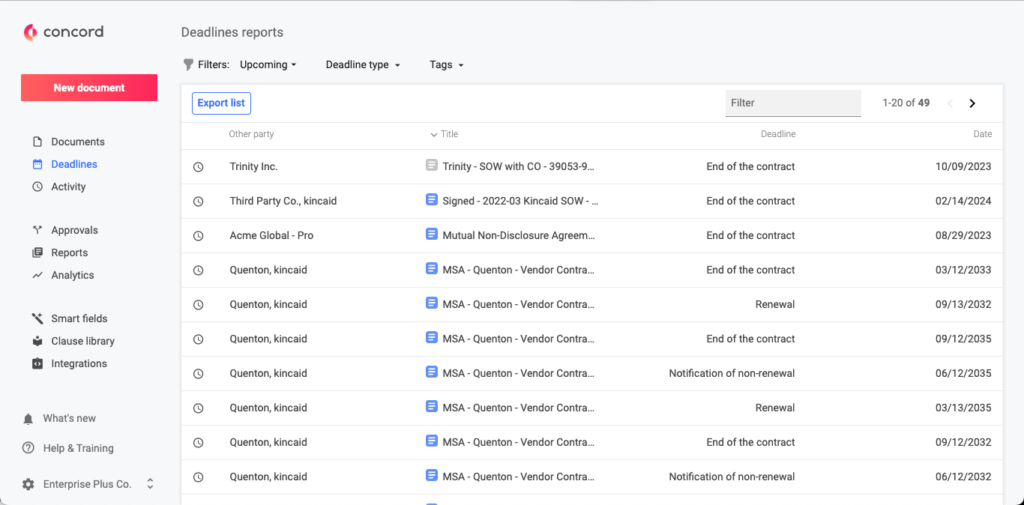
Task: Click into the Filter text field
Action: pos(792,103)
